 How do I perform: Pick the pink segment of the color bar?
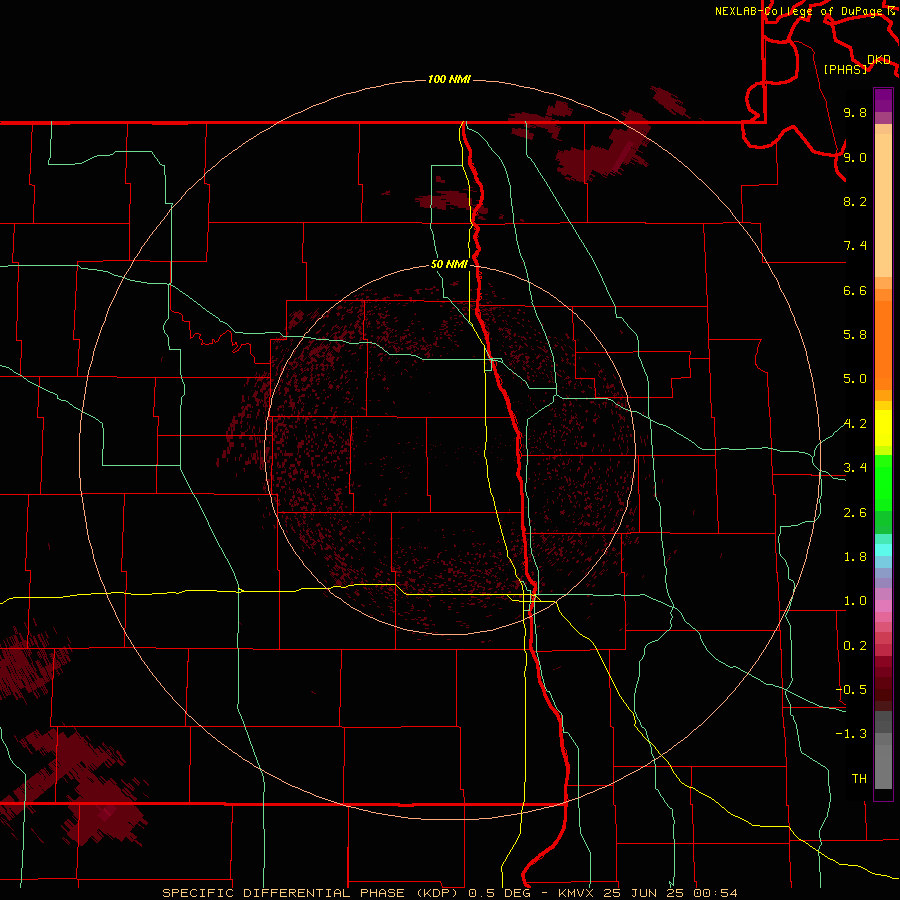[x=883, y=606]
